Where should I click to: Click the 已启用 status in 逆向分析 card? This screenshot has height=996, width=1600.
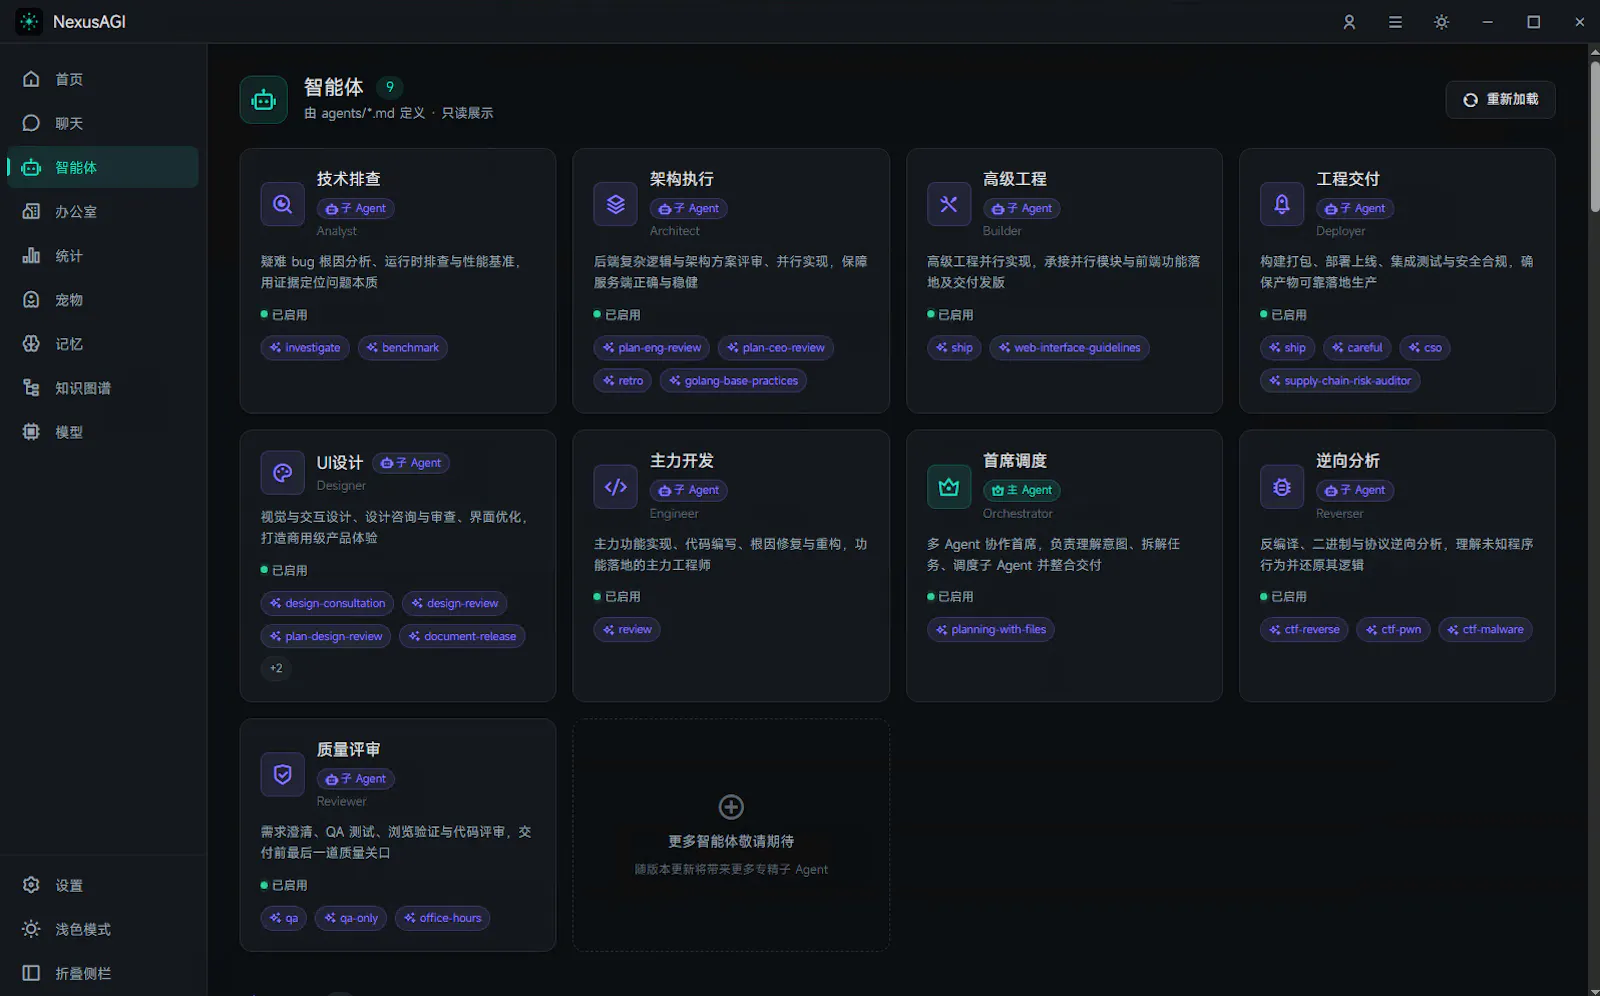[1284, 597]
